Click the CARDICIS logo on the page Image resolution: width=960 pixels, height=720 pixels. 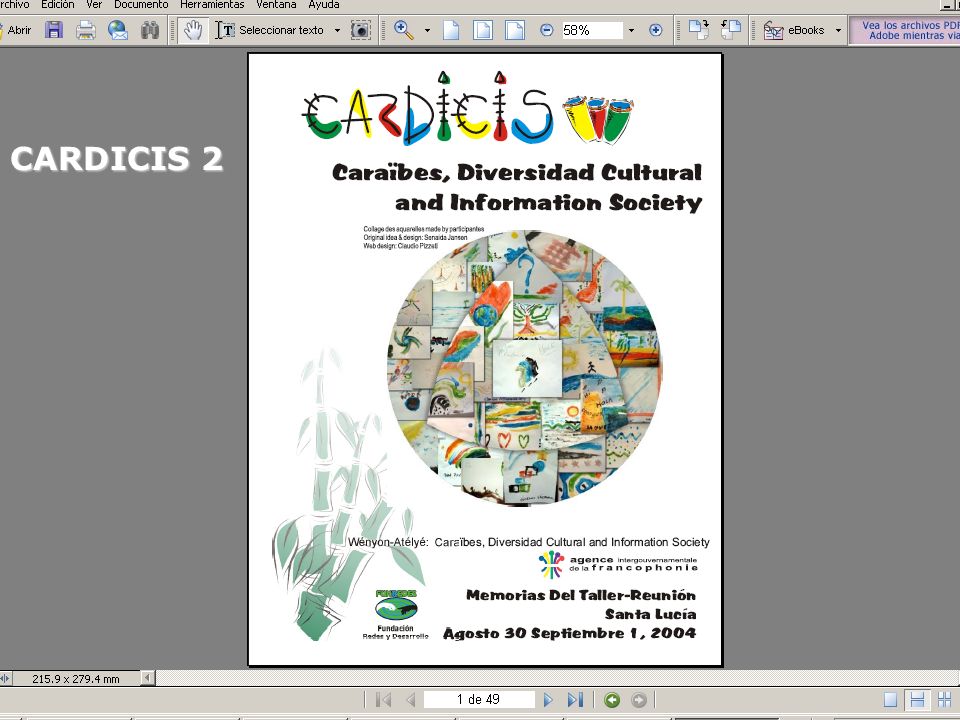[468, 108]
